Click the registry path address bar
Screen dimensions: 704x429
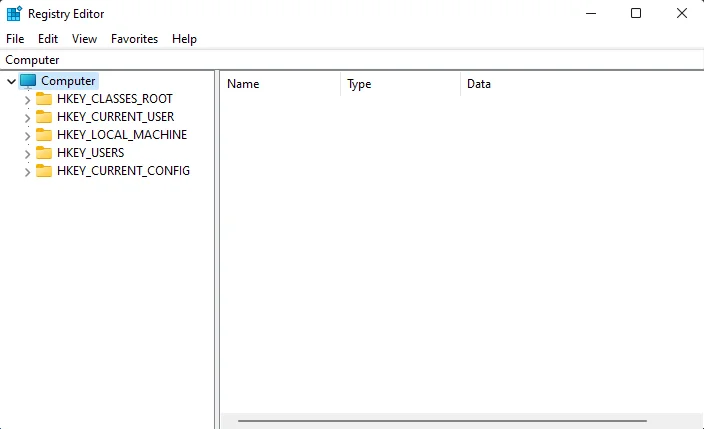click(x=350, y=60)
